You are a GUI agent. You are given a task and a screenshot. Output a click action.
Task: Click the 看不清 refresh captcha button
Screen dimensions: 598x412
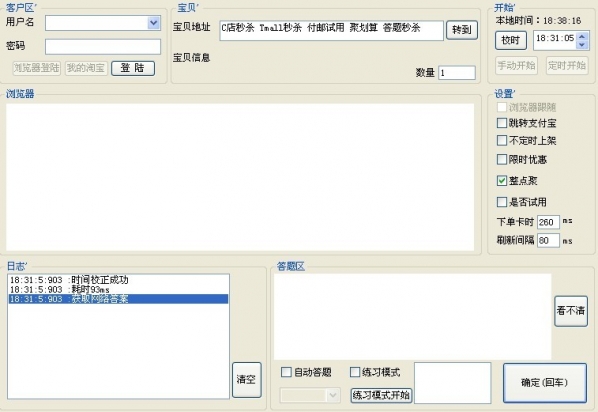click(571, 311)
